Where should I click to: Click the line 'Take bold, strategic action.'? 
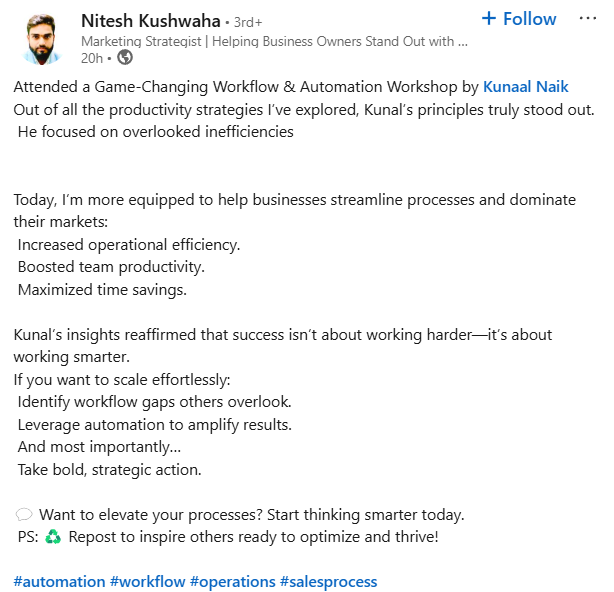point(110,469)
